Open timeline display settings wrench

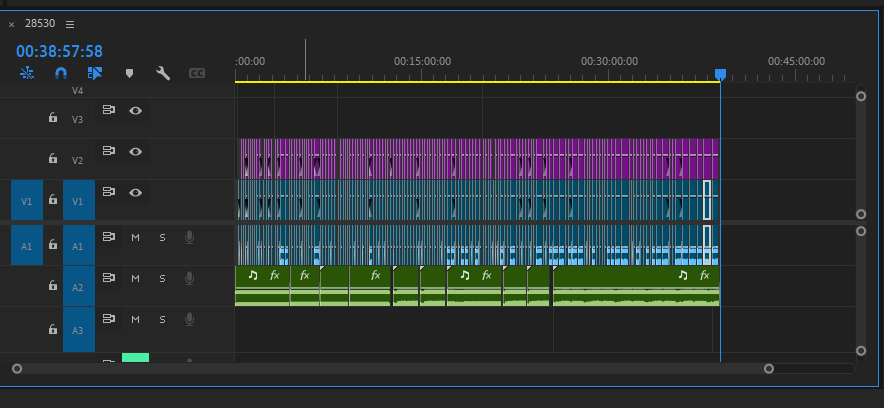(163, 73)
